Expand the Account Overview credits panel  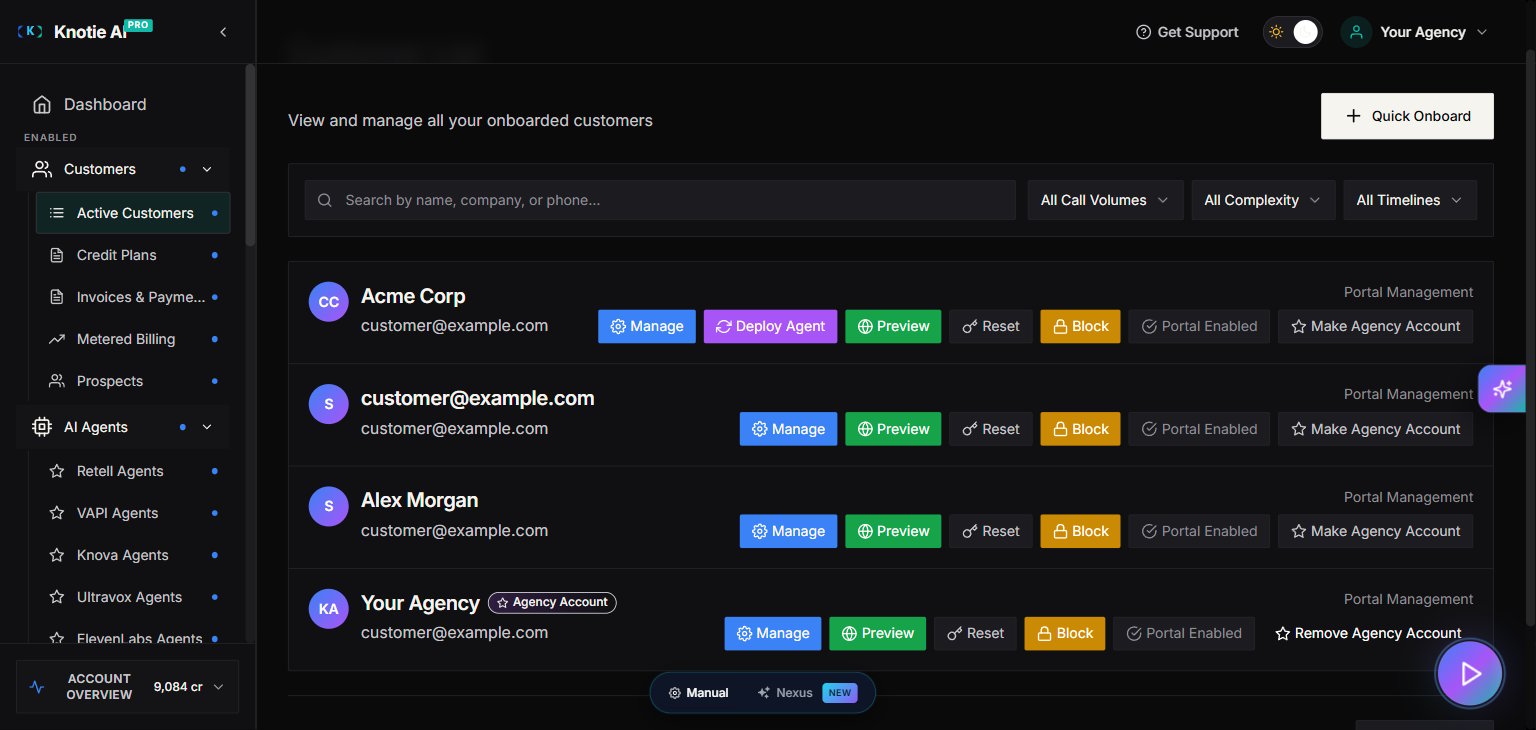click(x=127, y=687)
